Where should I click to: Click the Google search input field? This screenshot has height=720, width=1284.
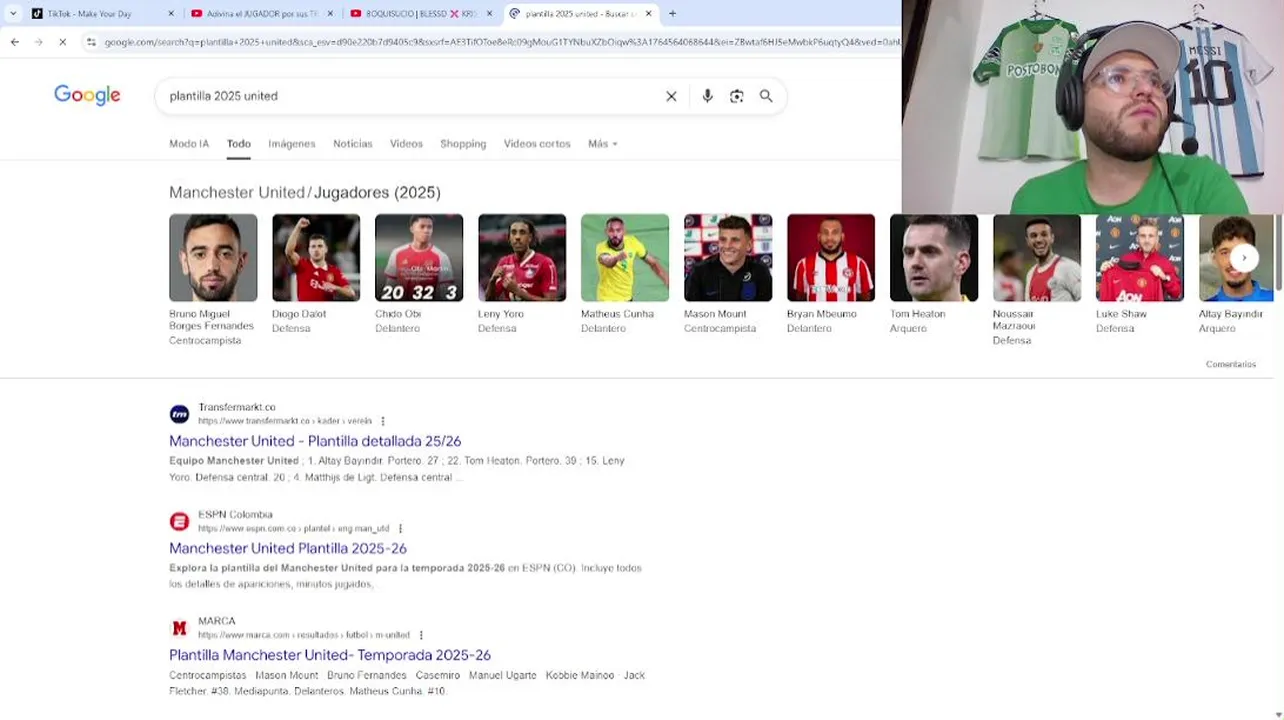(410, 96)
